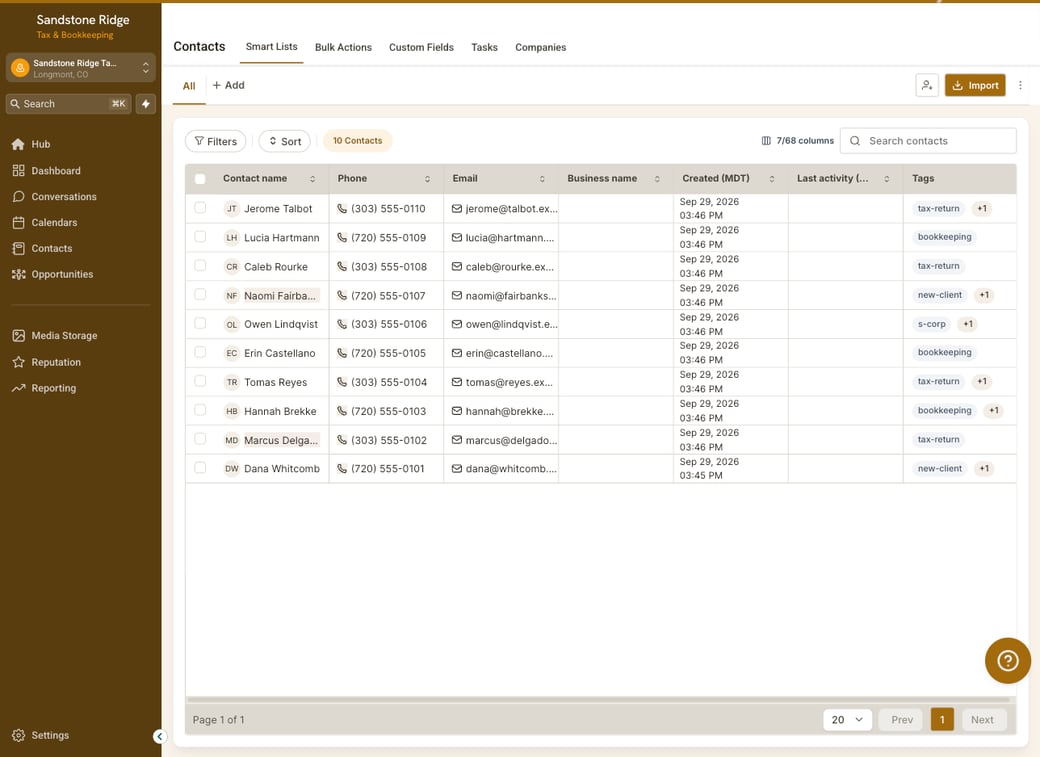Check the box for Jerome Talbot

point(200,208)
